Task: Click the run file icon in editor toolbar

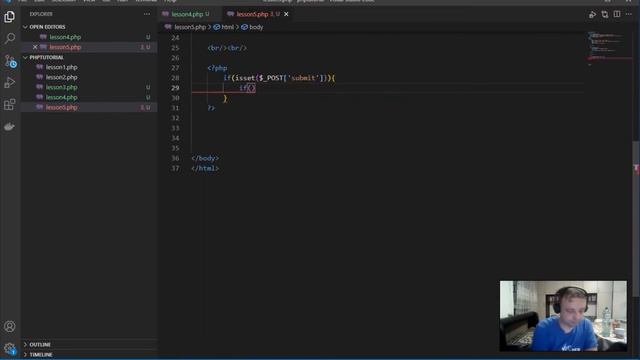Action: 592,14
